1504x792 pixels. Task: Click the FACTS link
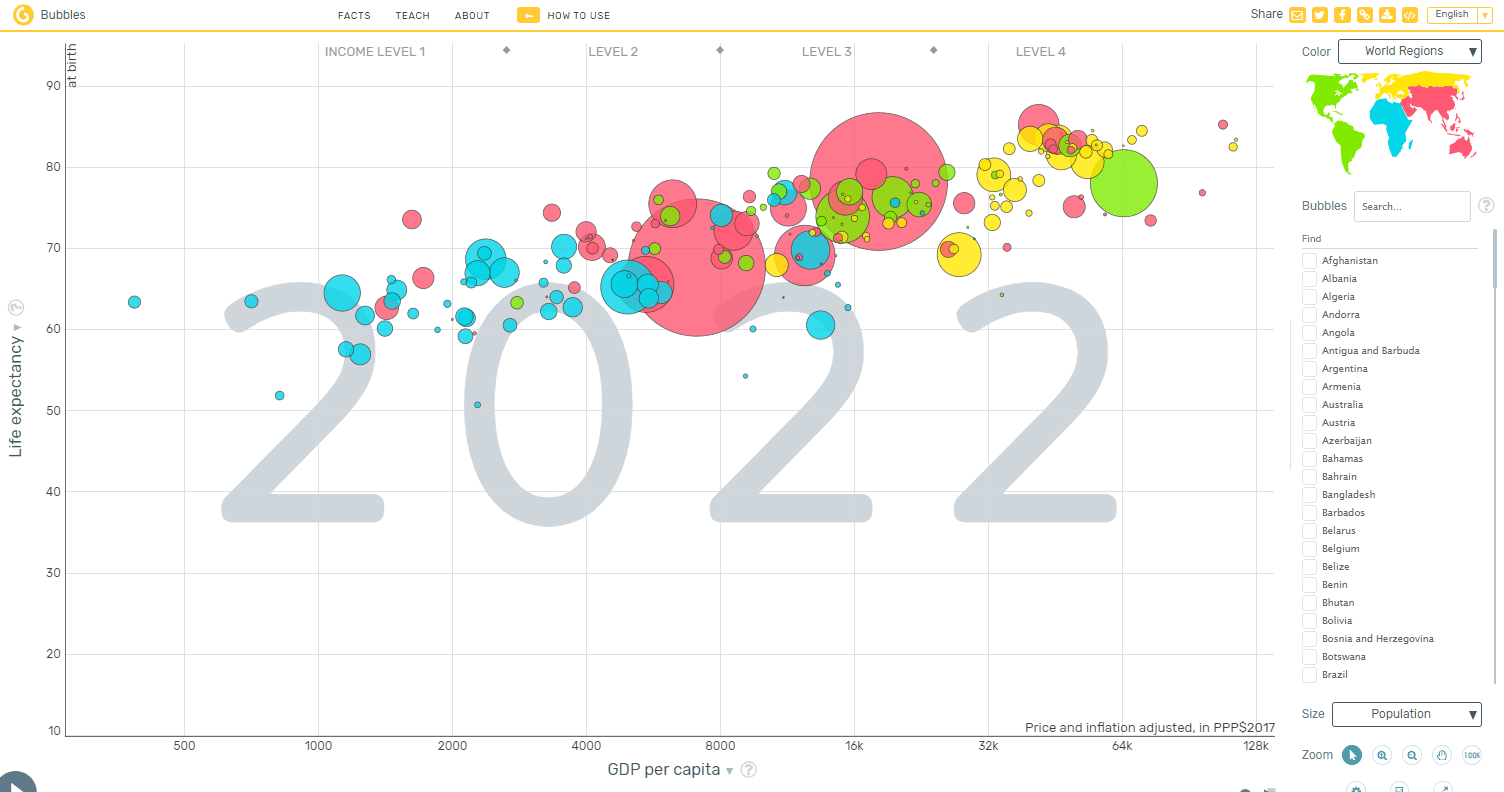(x=354, y=15)
